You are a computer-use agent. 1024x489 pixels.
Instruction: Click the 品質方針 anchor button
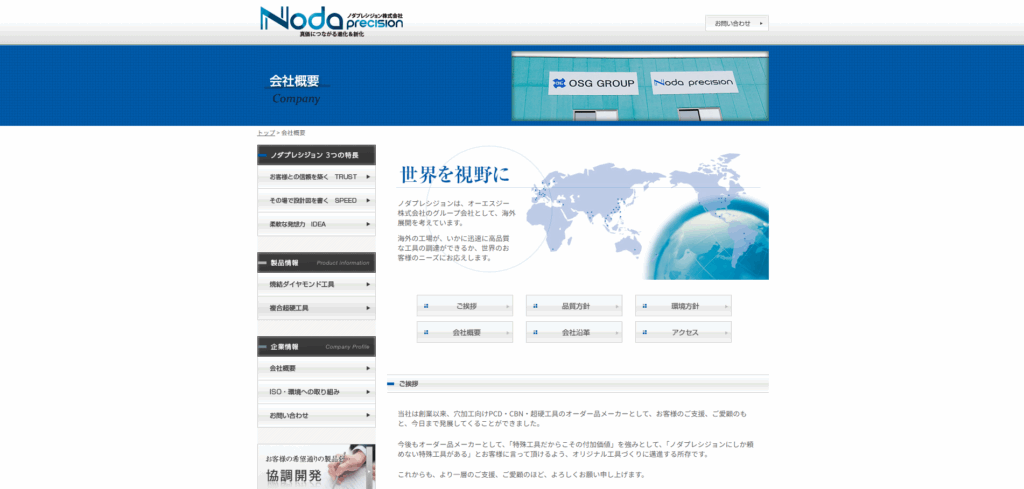click(x=574, y=306)
